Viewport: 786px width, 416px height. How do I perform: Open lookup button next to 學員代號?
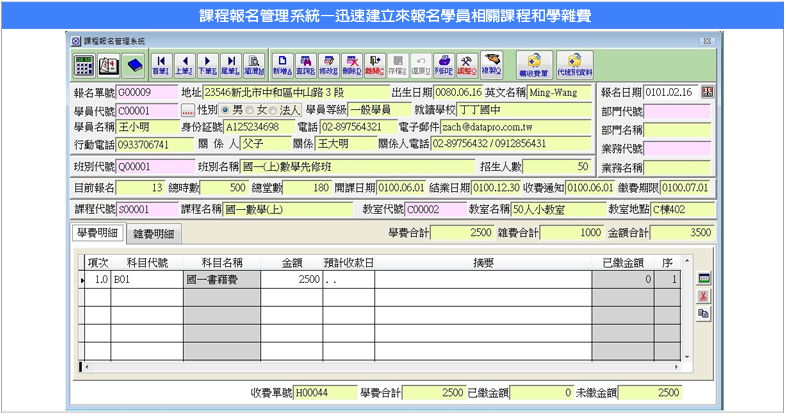click(x=188, y=110)
